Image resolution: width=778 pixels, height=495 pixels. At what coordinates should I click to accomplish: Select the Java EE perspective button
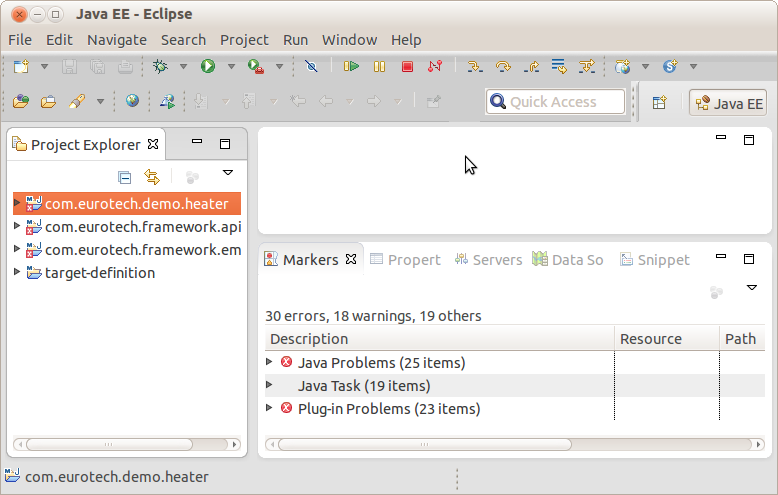[x=728, y=103]
